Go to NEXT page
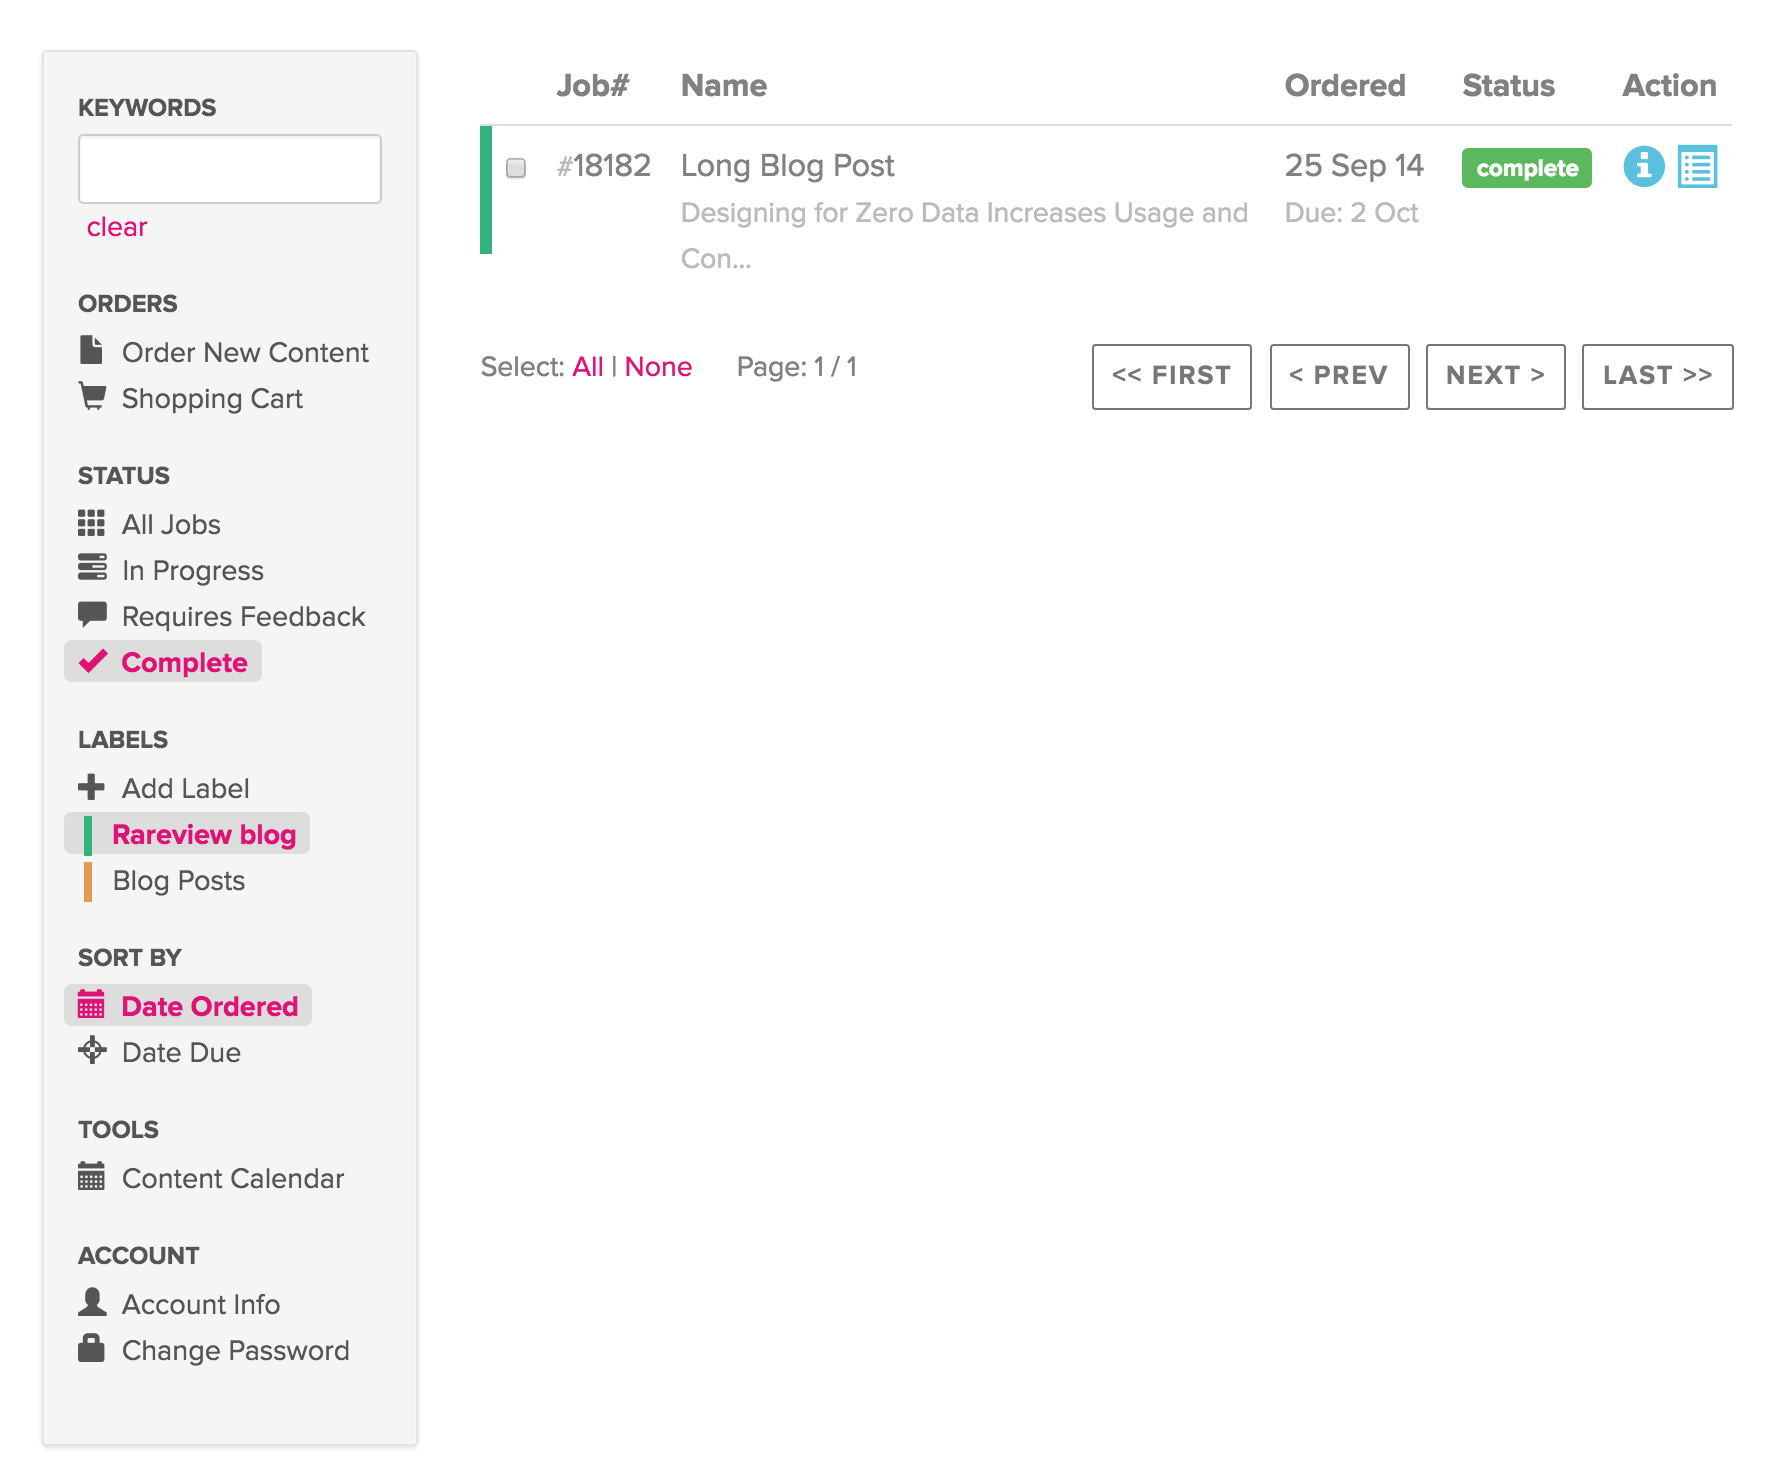Viewport: 1780px width, 1480px height. tap(1496, 376)
